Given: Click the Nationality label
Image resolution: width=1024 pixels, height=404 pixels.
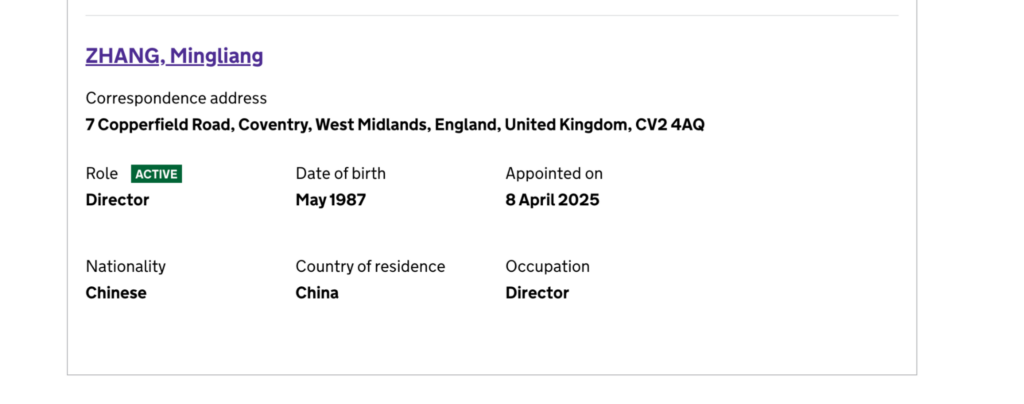Looking at the screenshot, I should [126, 267].
